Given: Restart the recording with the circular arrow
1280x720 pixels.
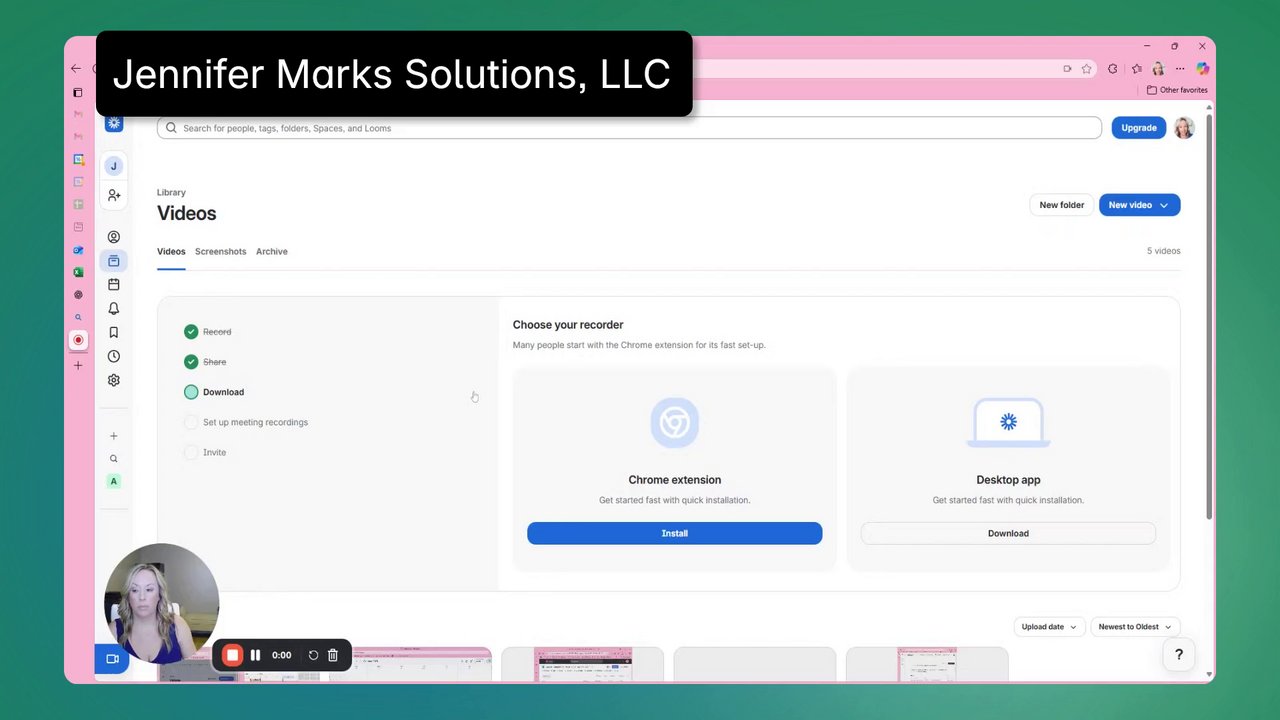Looking at the screenshot, I should coord(313,655).
